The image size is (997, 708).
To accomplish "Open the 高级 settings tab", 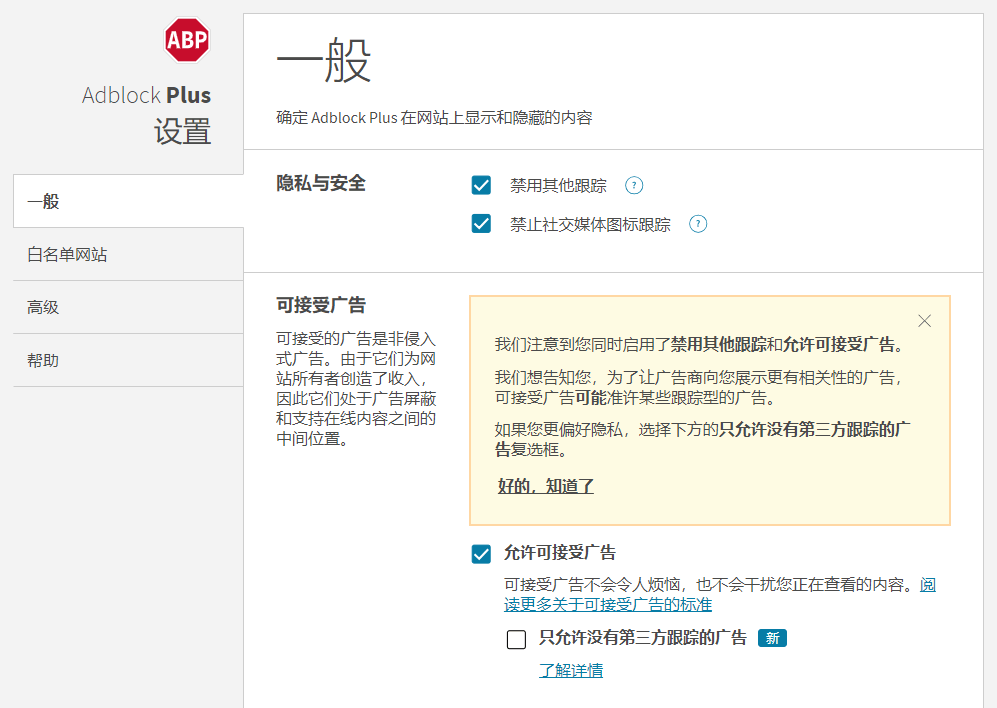I will [128, 307].
